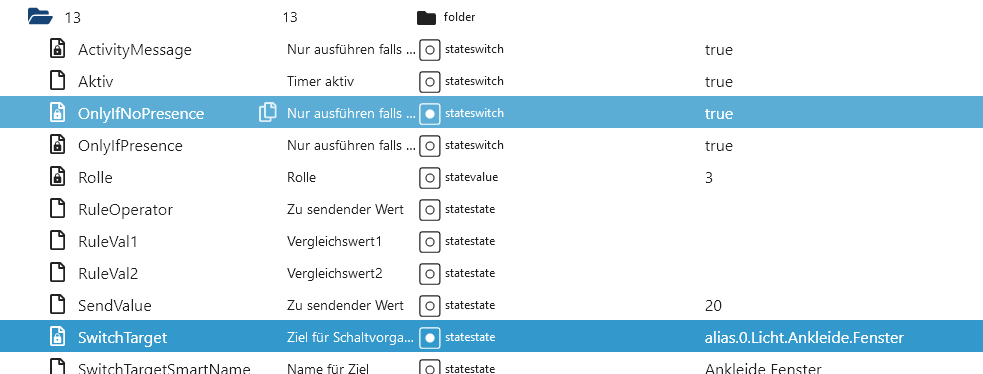Screen dimensions: 983x374
Task: Select the RuleVal1 state entry
Action: point(108,241)
